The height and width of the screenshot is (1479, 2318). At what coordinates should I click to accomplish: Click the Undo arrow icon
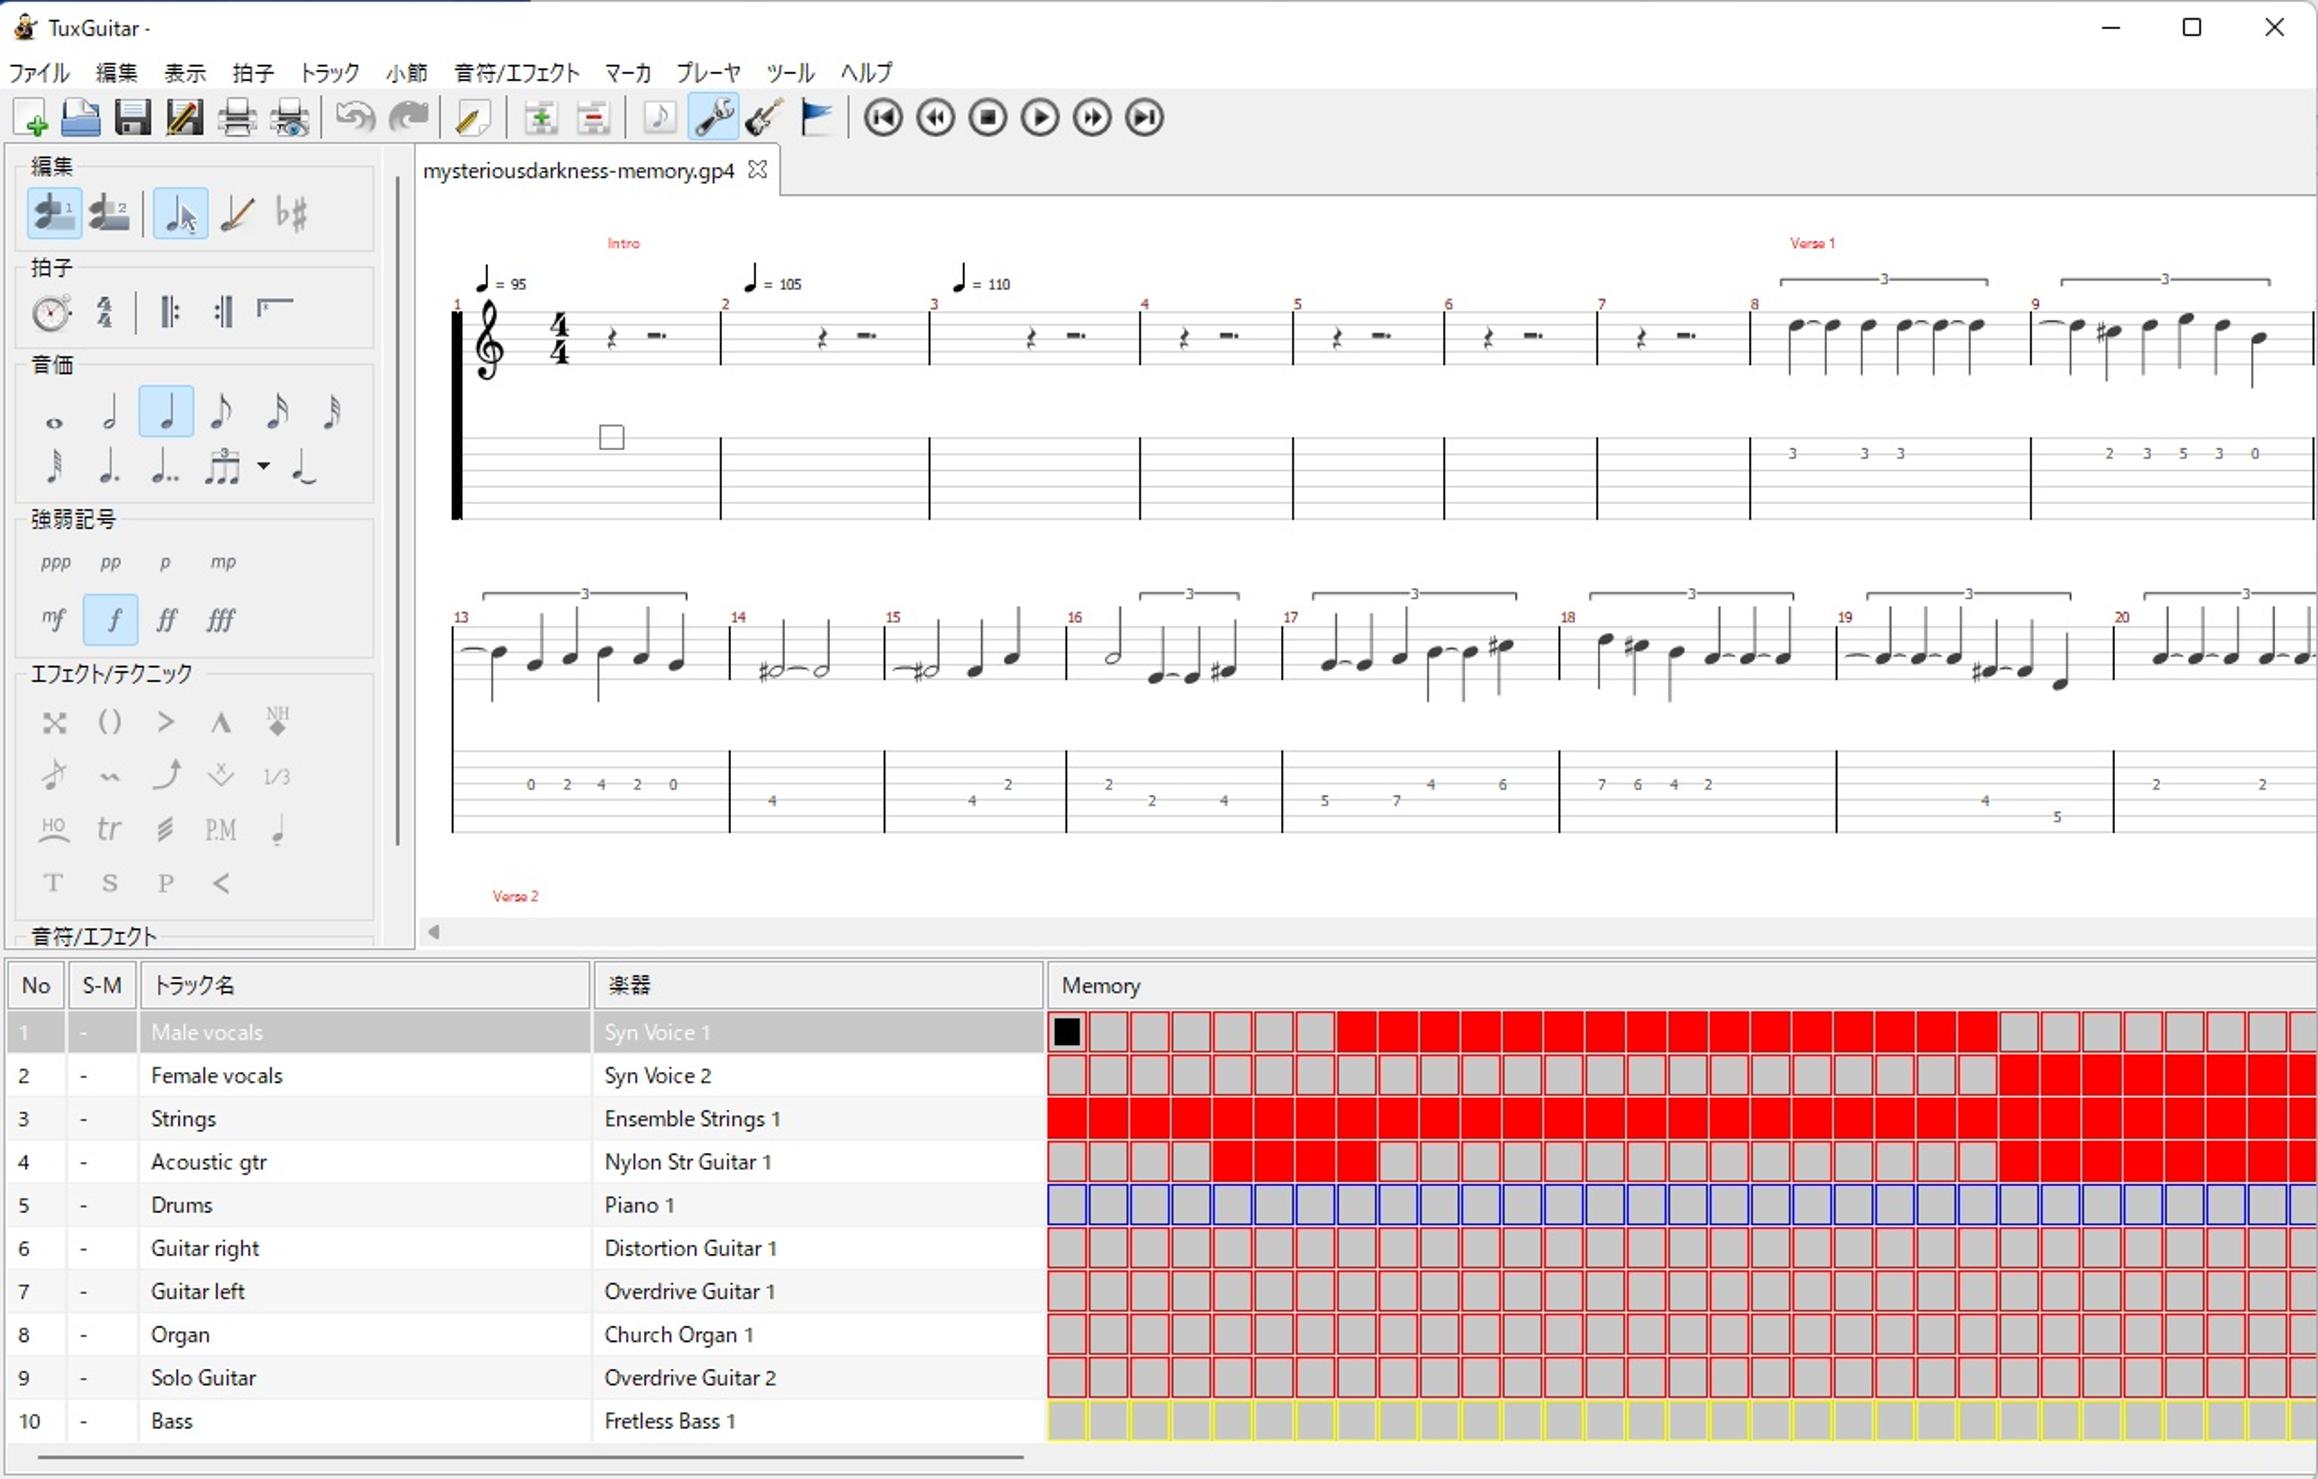coord(355,118)
